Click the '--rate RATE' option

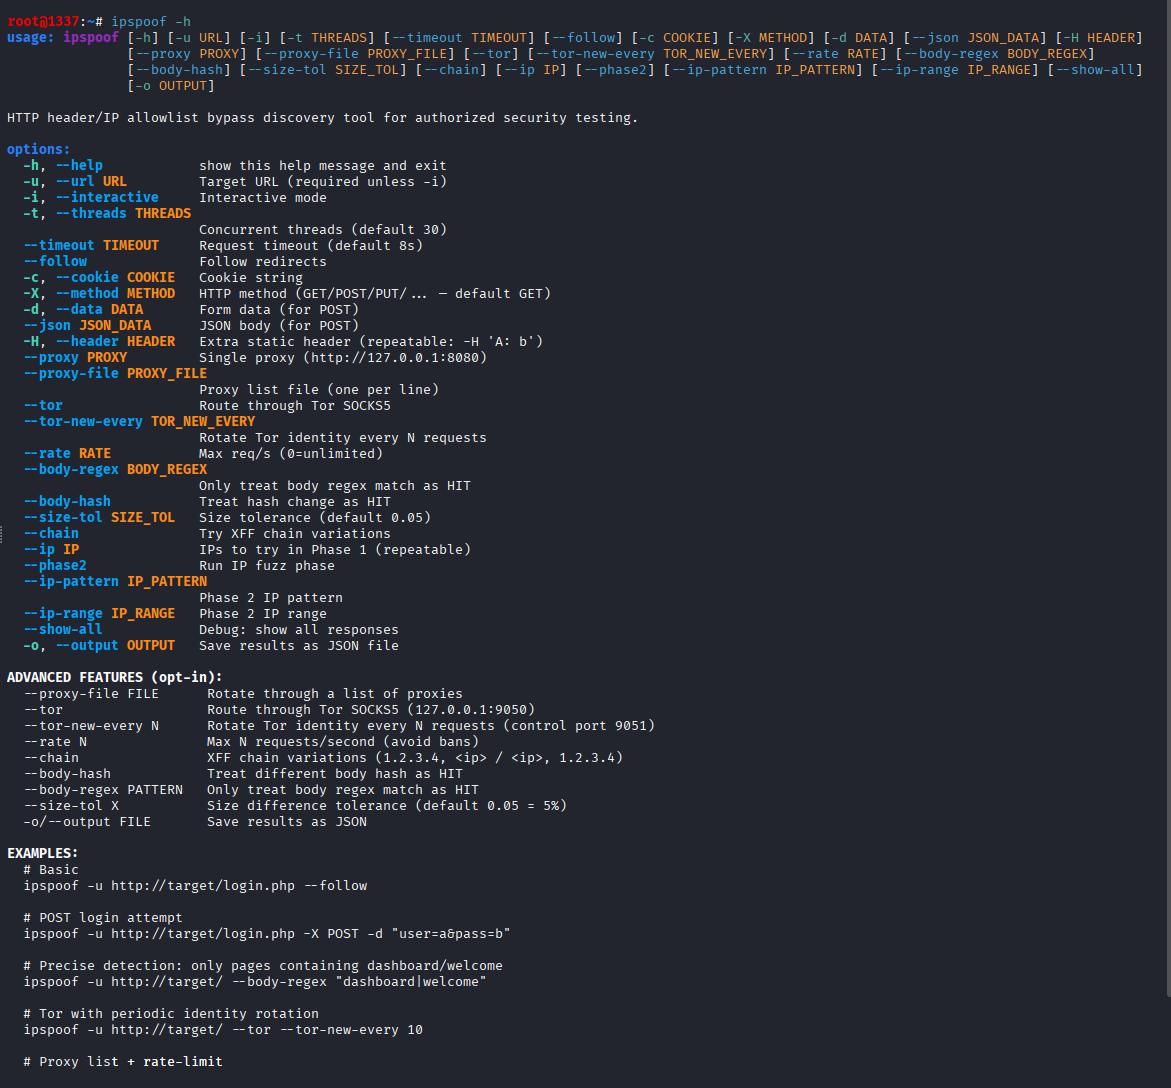[67, 453]
